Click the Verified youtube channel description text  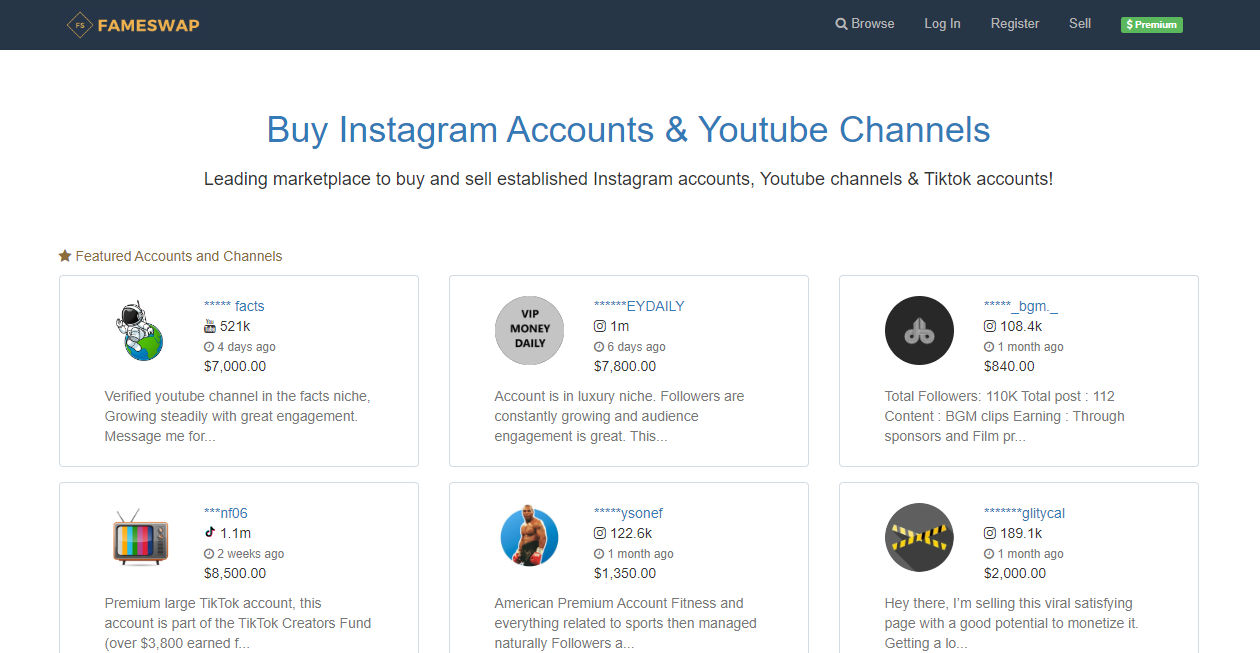point(238,416)
